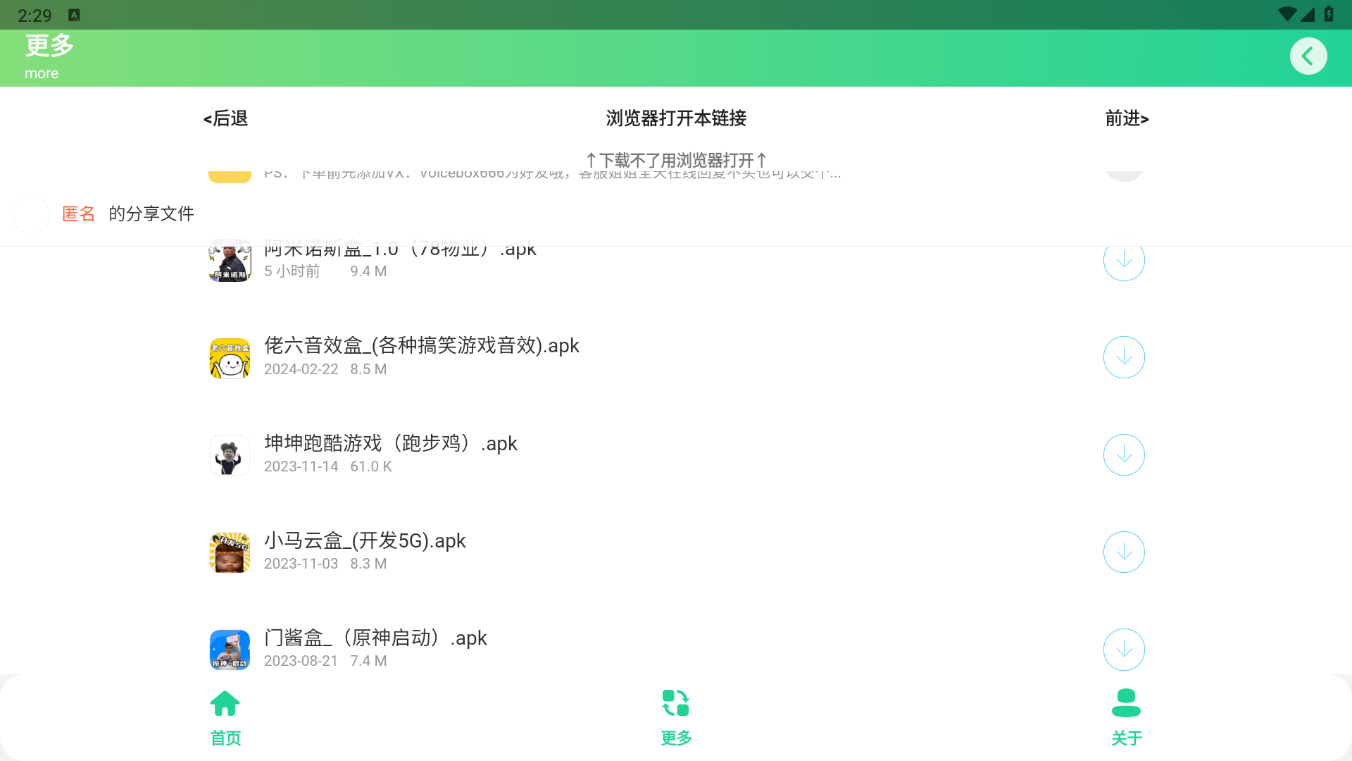Open the 首页 home tab
This screenshot has width=1352, height=761.
click(x=225, y=717)
